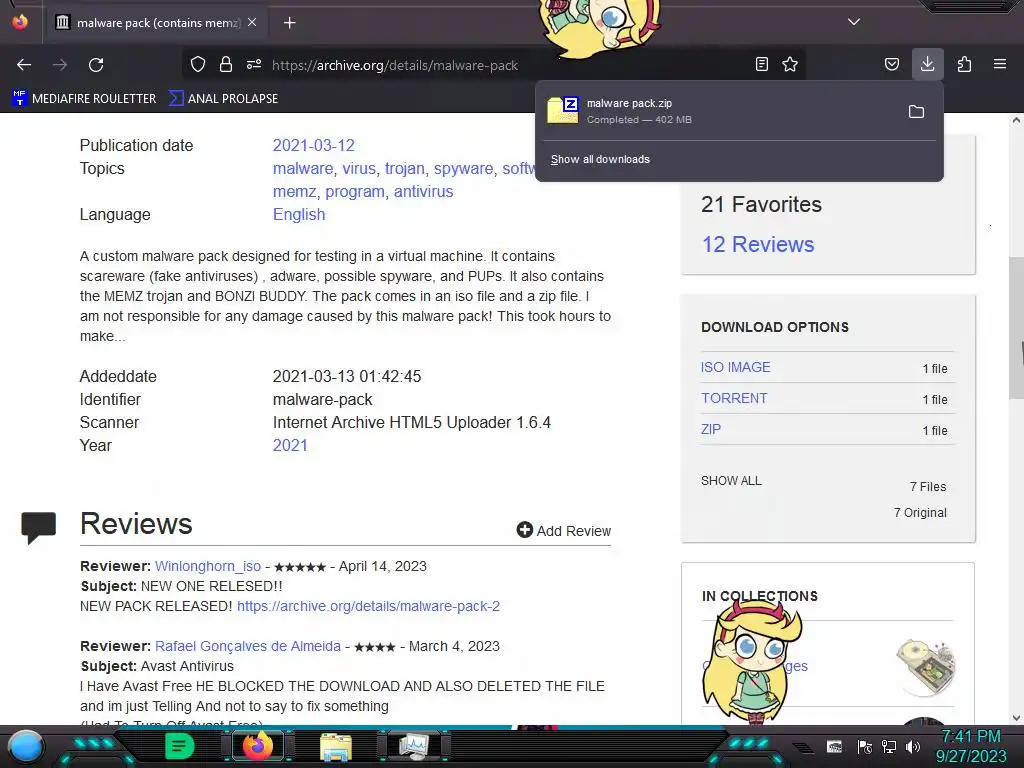1024x768 pixels.
Task: Click Add Review button
Action: click(564, 530)
